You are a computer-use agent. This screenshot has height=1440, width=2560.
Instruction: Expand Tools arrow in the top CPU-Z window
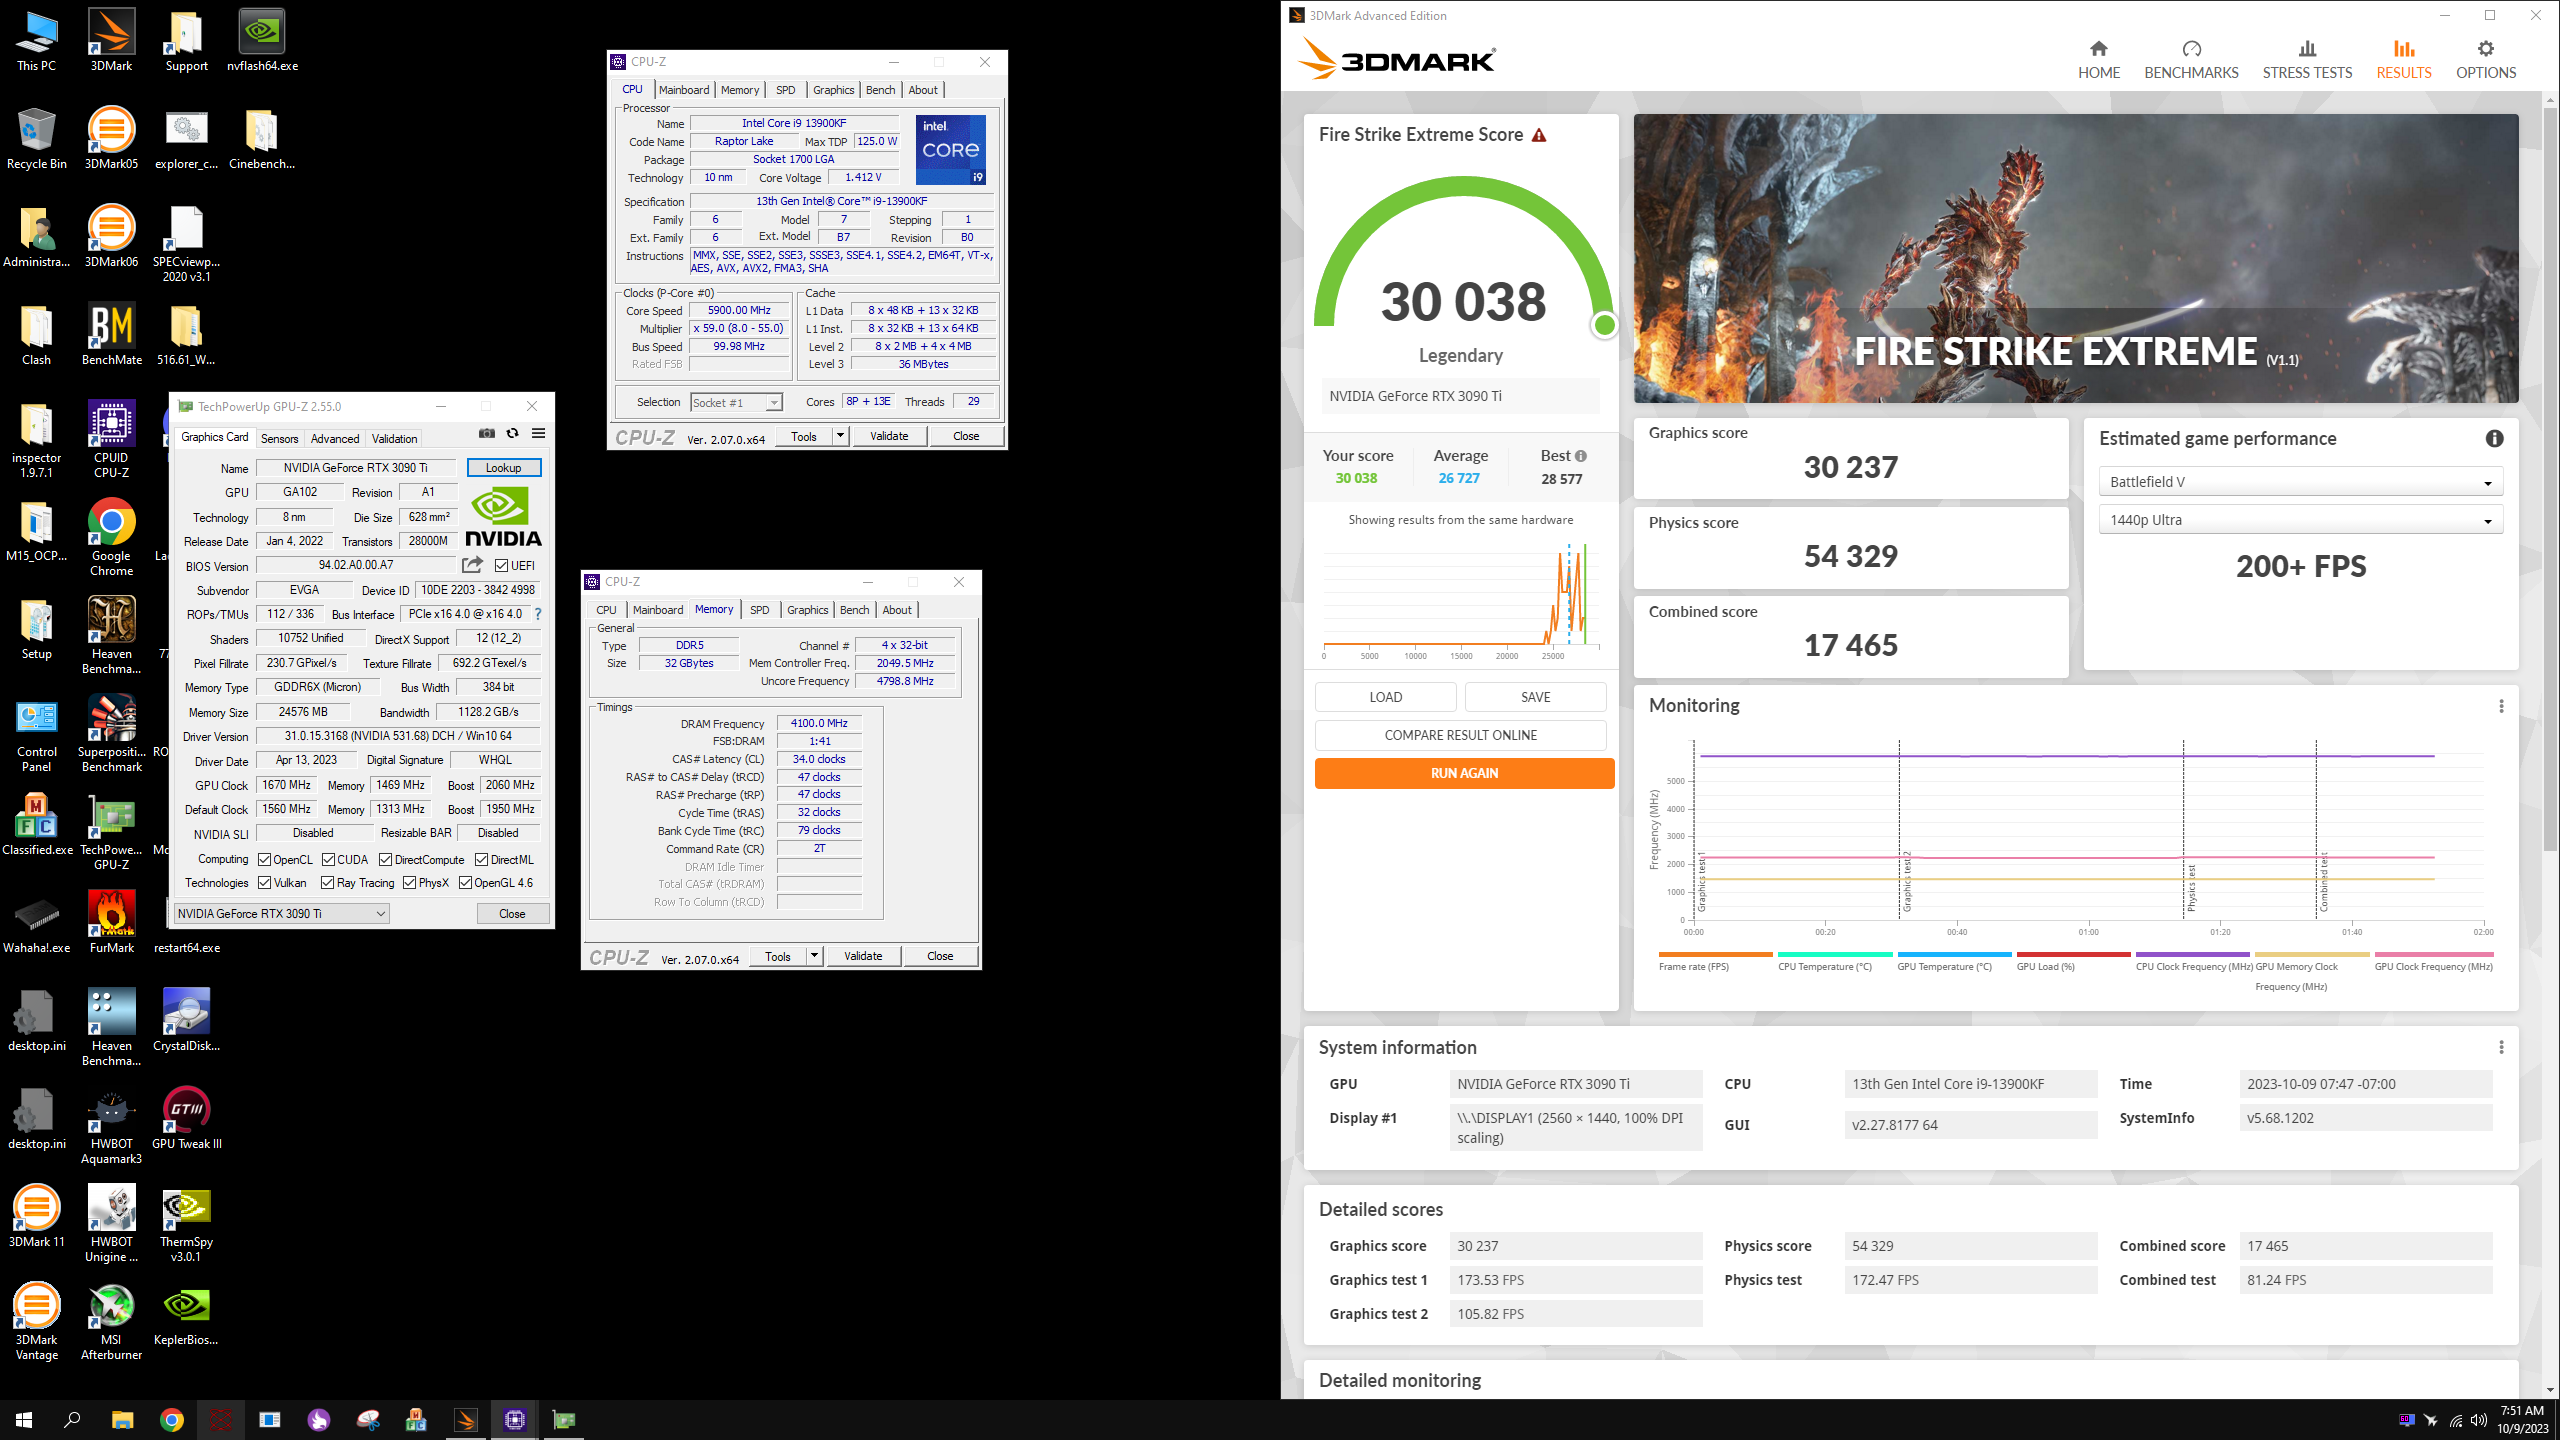click(841, 436)
